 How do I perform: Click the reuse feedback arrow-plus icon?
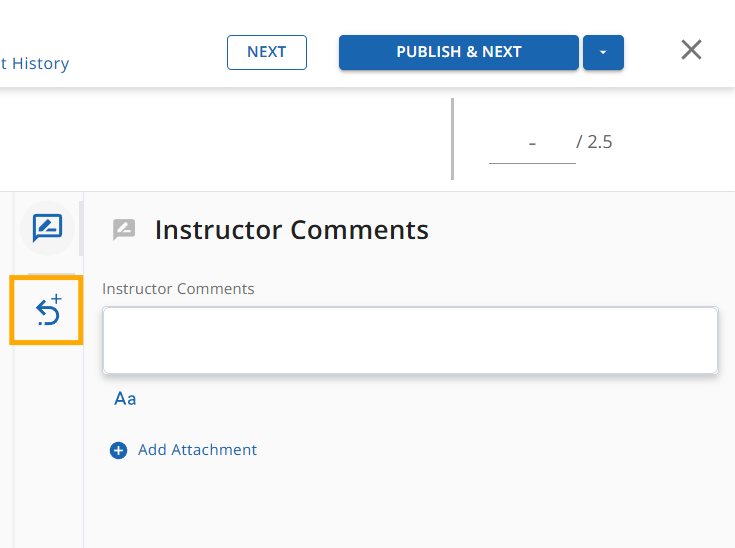[47, 311]
